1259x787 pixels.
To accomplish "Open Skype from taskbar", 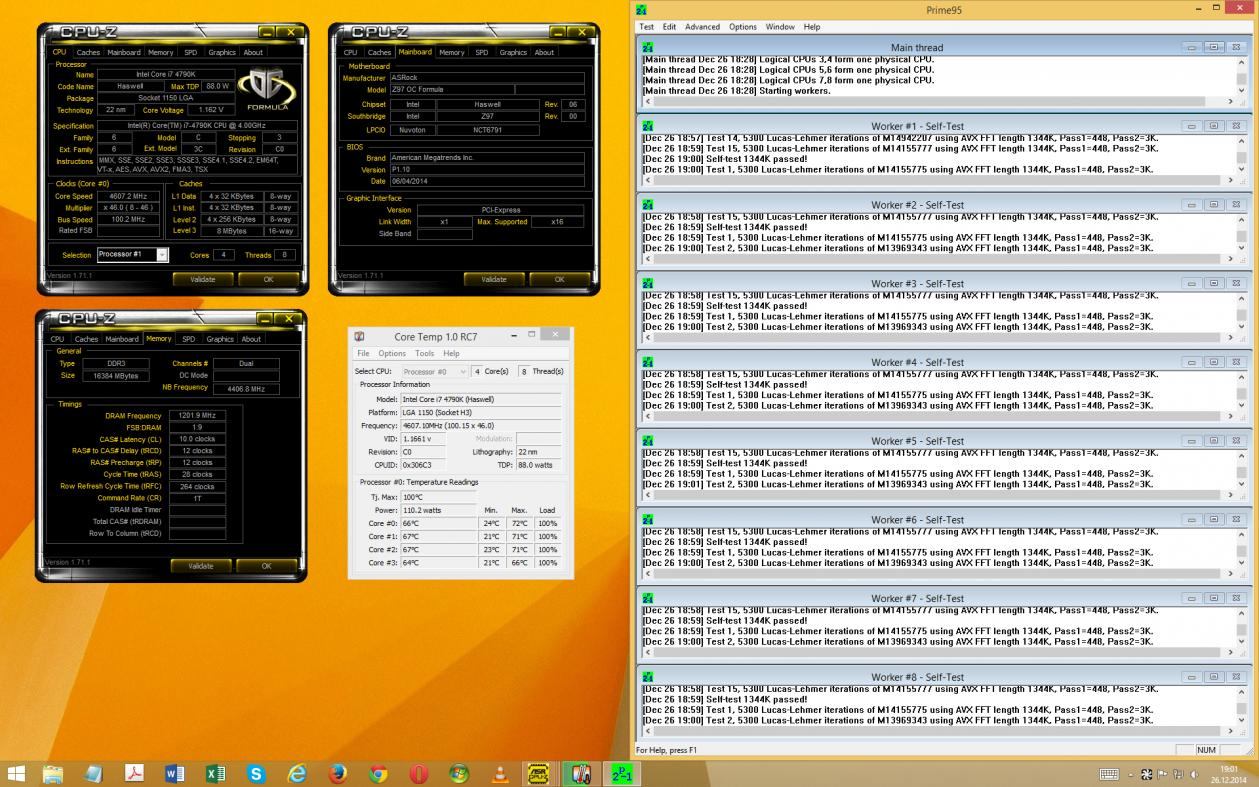I will [256, 773].
